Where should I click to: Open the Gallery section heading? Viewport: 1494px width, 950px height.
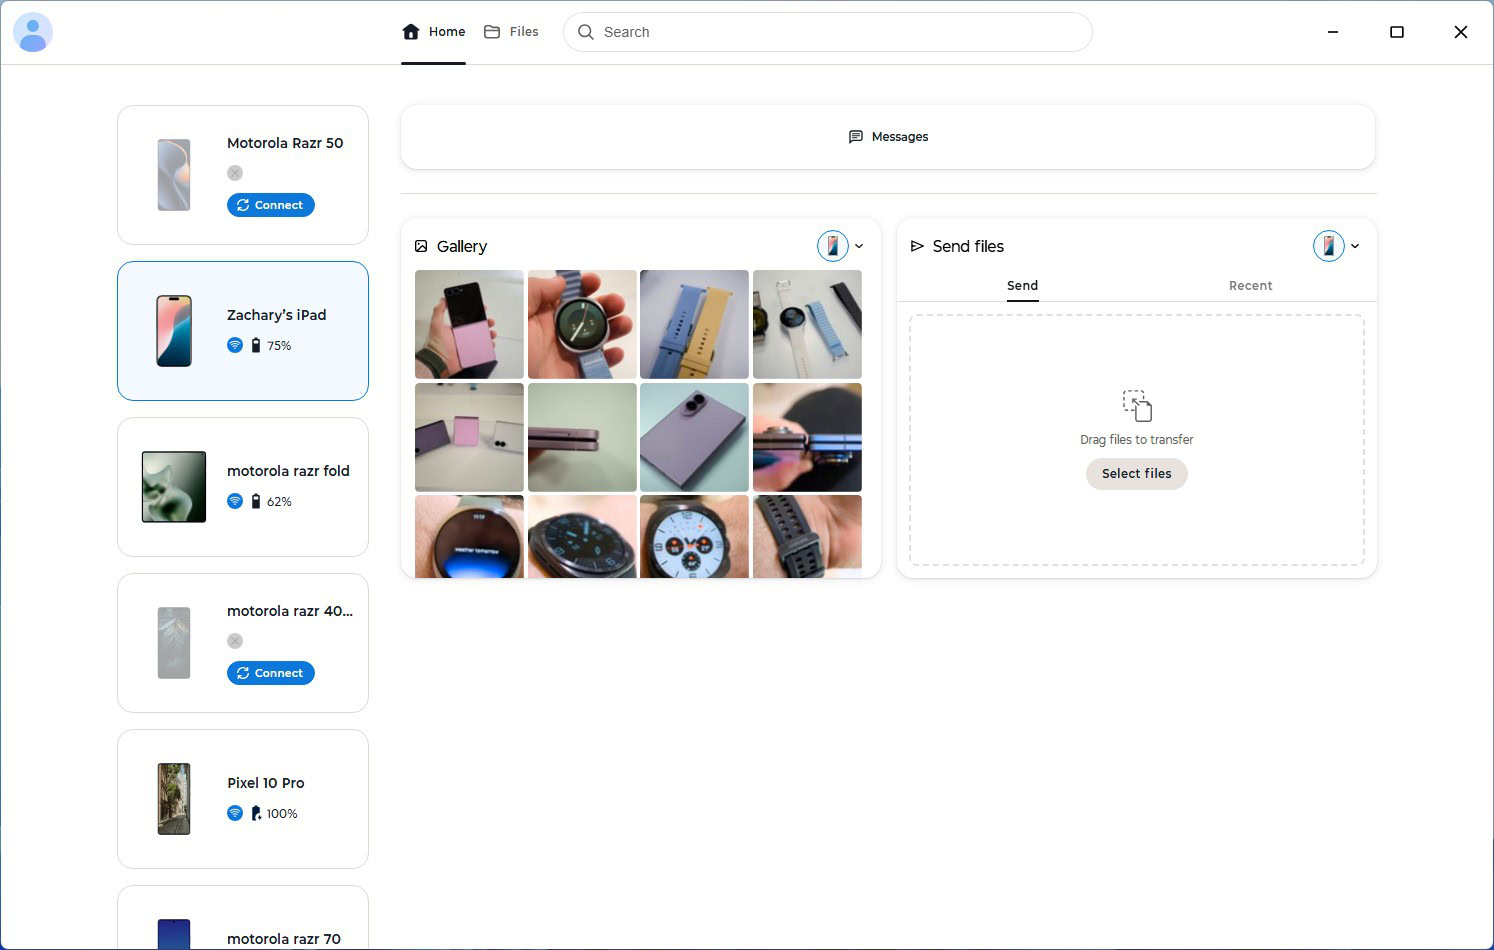(x=451, y=246)
